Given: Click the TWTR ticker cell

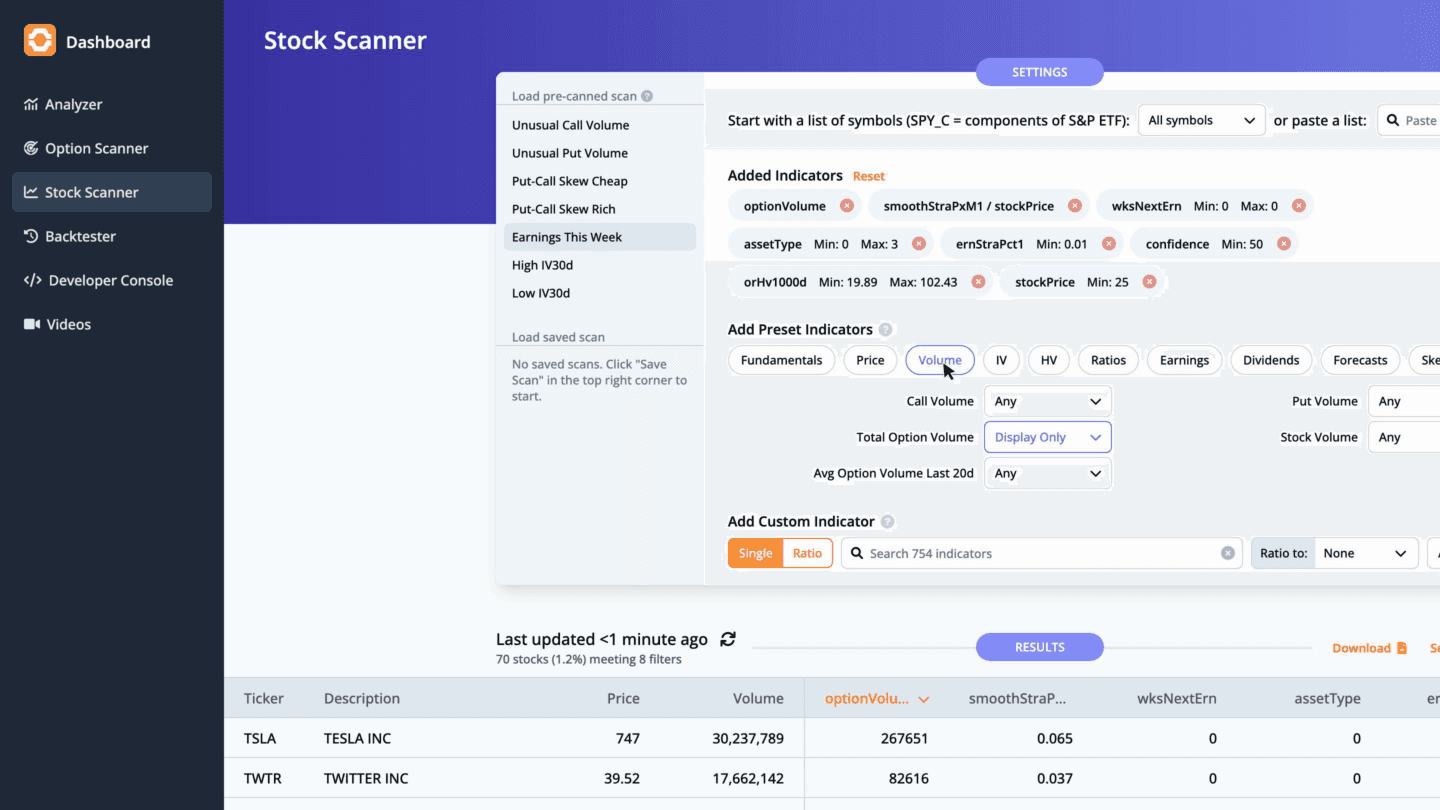Looking at the screenshot, I should click(262, 778).
